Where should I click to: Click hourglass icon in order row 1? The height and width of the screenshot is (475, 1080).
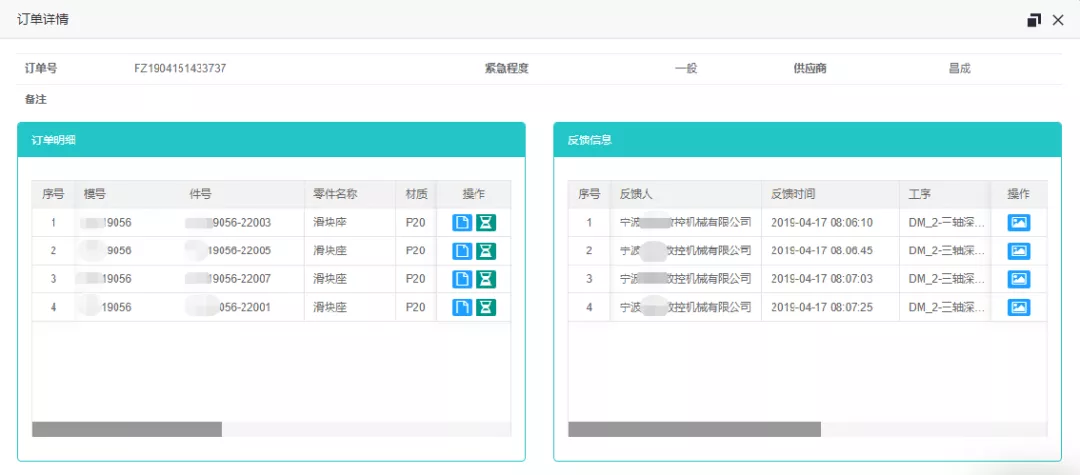pyautogui.click(x=486, y=223)
